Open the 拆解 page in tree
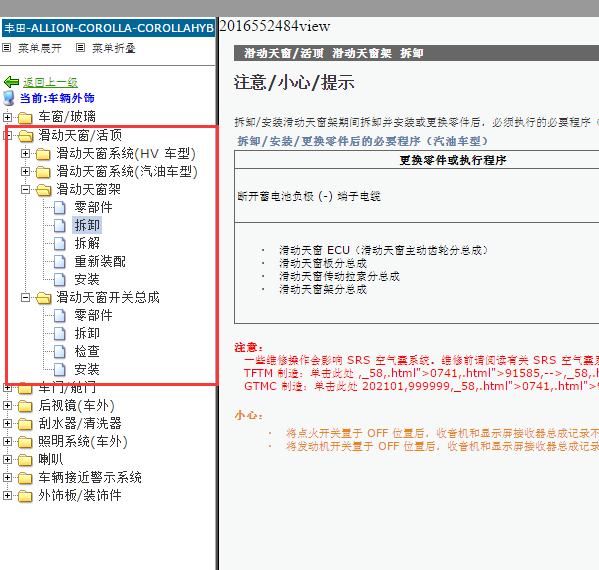 click(87, 243)
